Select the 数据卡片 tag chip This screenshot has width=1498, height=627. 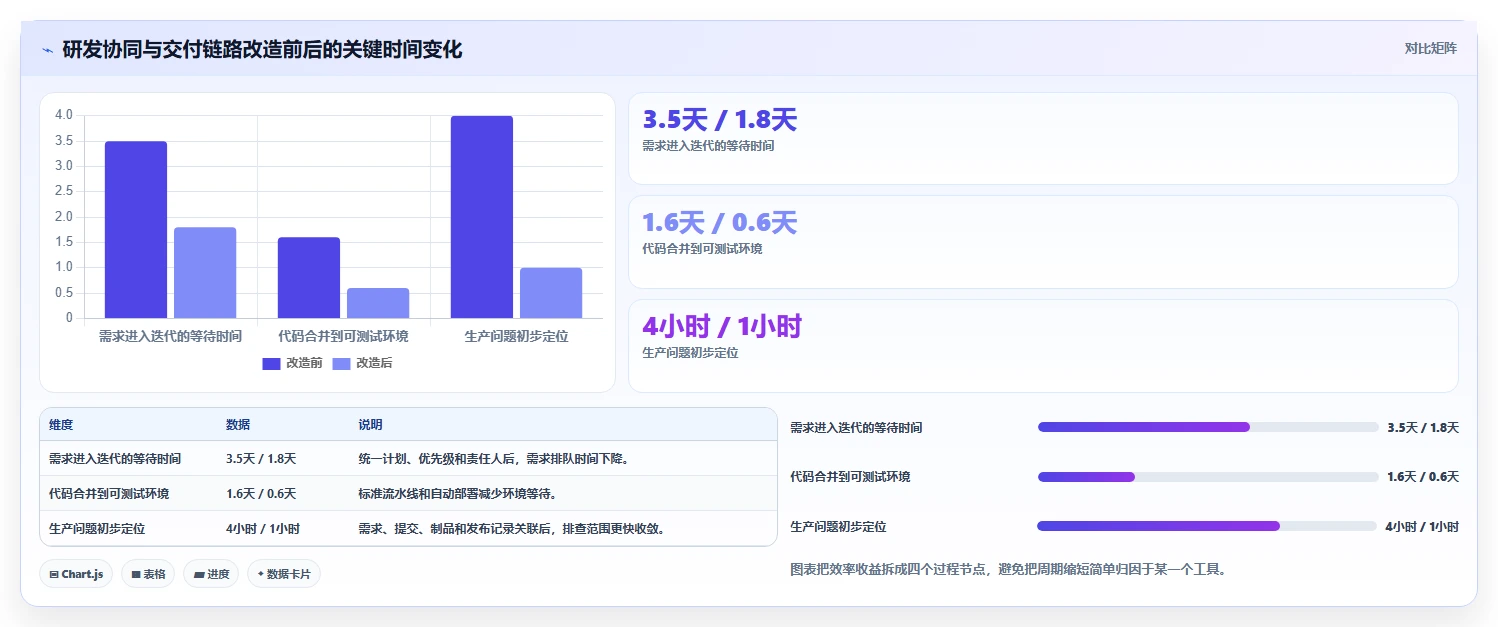pyautogui.click(x=284, y=574)
